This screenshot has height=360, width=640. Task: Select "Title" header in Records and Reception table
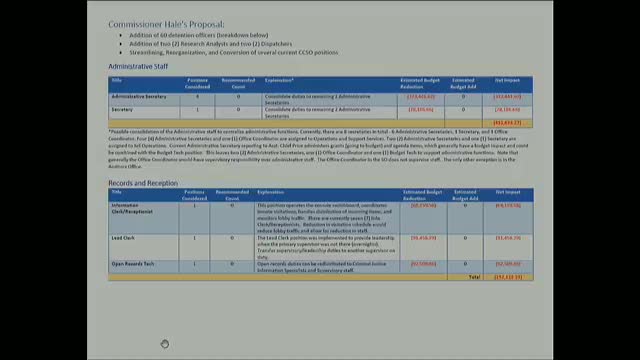coord(117,192)
